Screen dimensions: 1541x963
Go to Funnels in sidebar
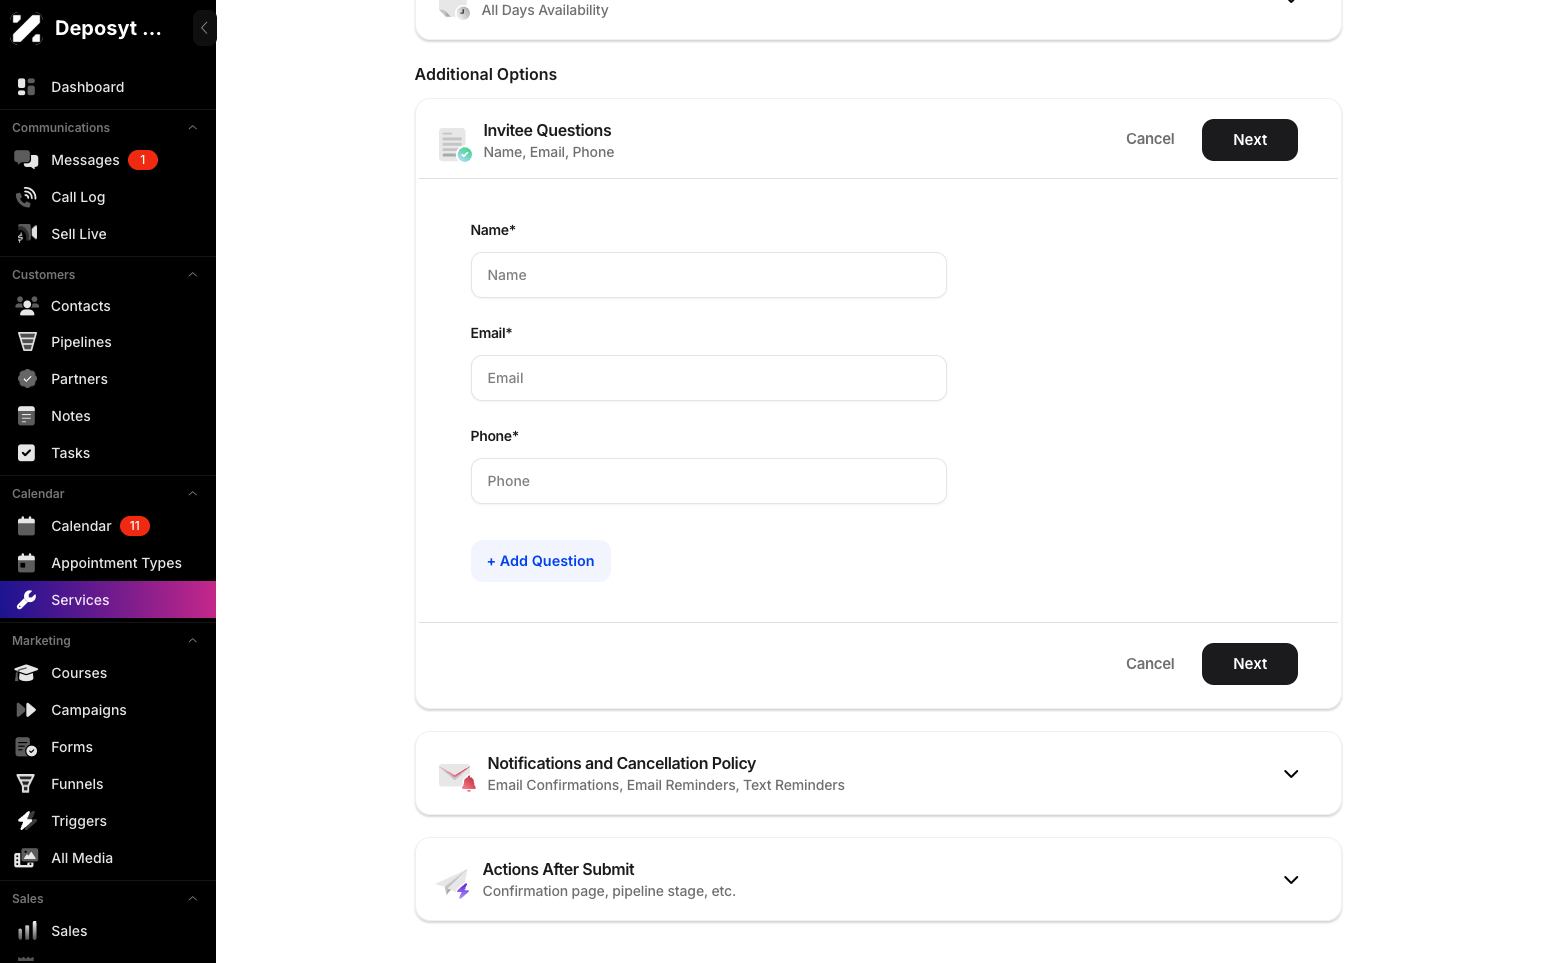[108, 784]
